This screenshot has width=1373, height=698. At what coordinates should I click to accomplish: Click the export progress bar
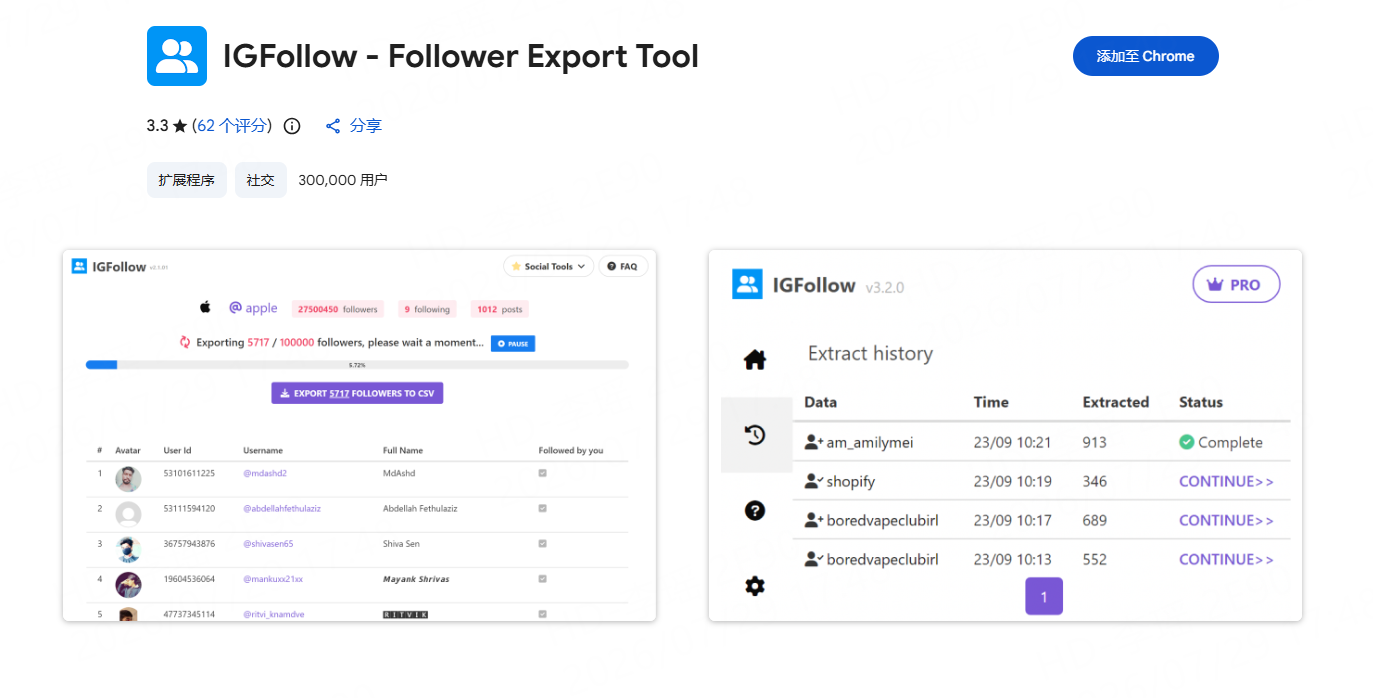pyautogui.click(x=357, y=365)
